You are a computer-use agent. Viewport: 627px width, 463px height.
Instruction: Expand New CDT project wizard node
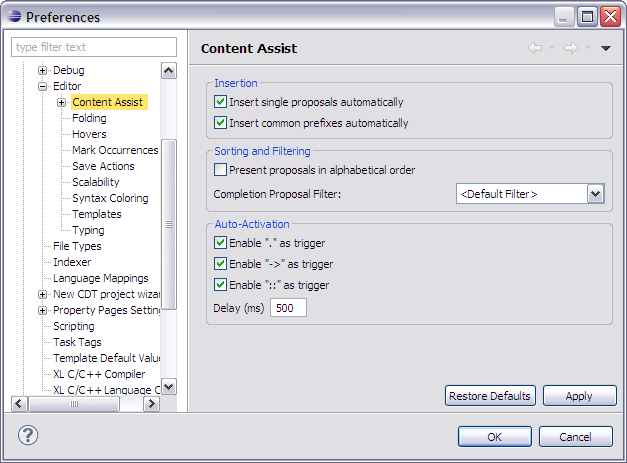tap(42, 294)
